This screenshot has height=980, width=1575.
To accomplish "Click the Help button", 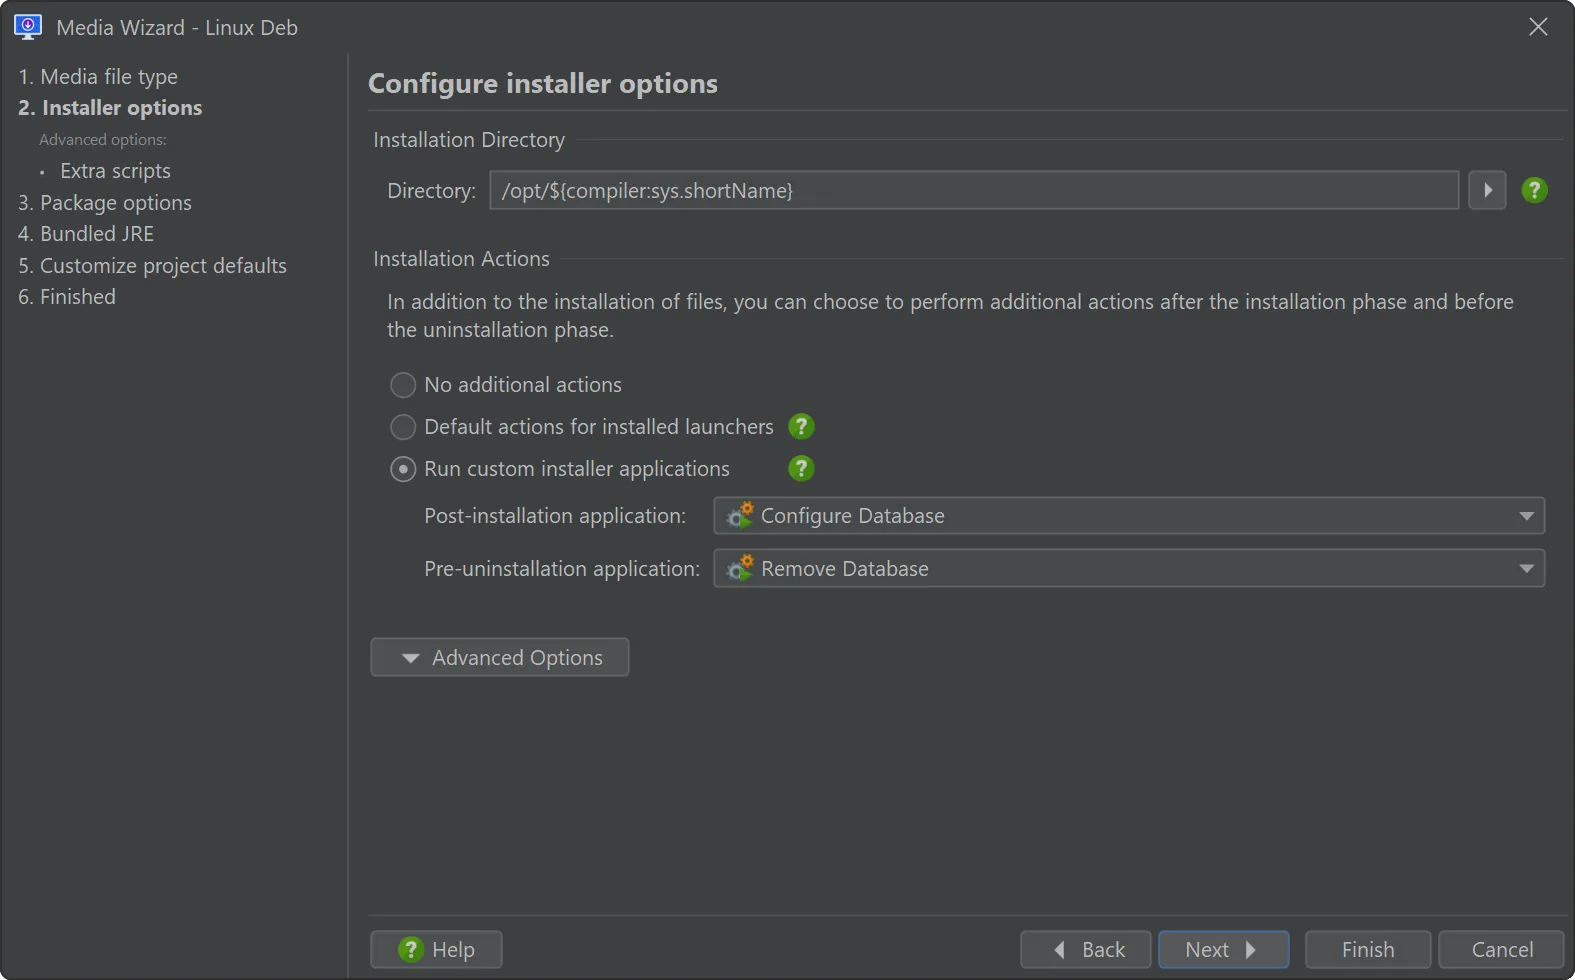I will point(436,949).
